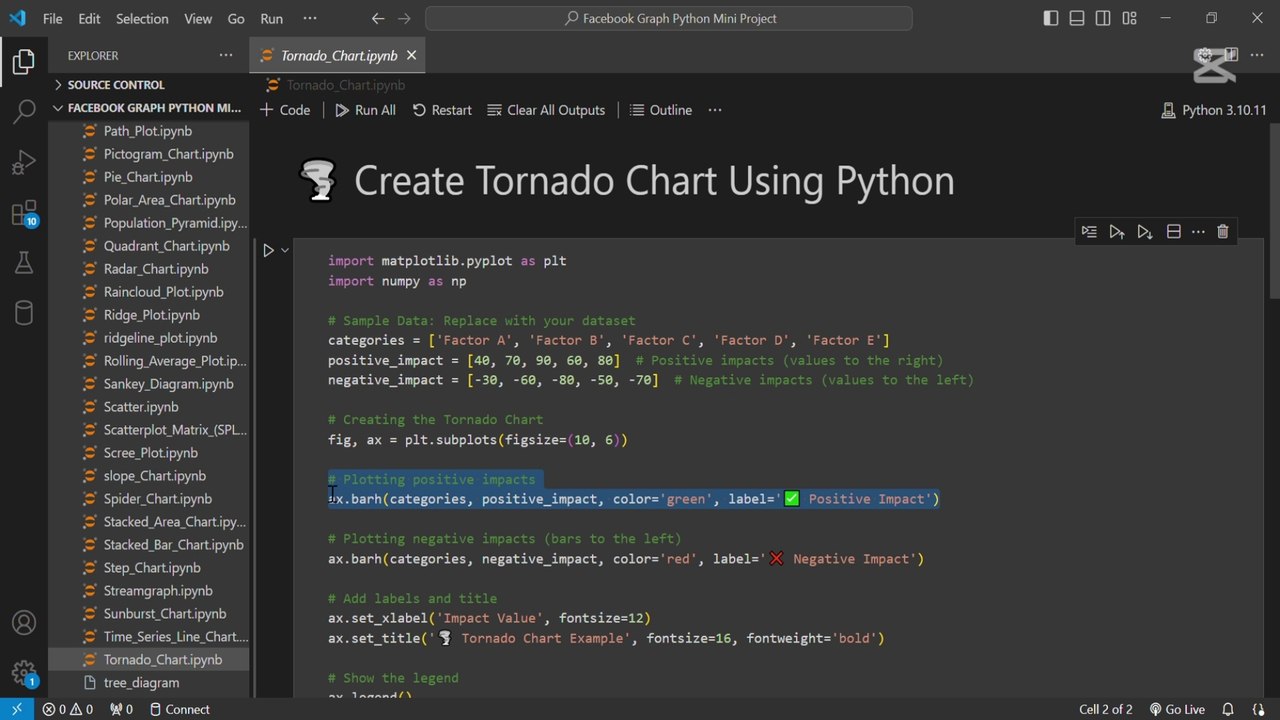This screenshot has height=720, width=1280.
Task: Delete the cell with trash icon
Action: coord(1222,232)
